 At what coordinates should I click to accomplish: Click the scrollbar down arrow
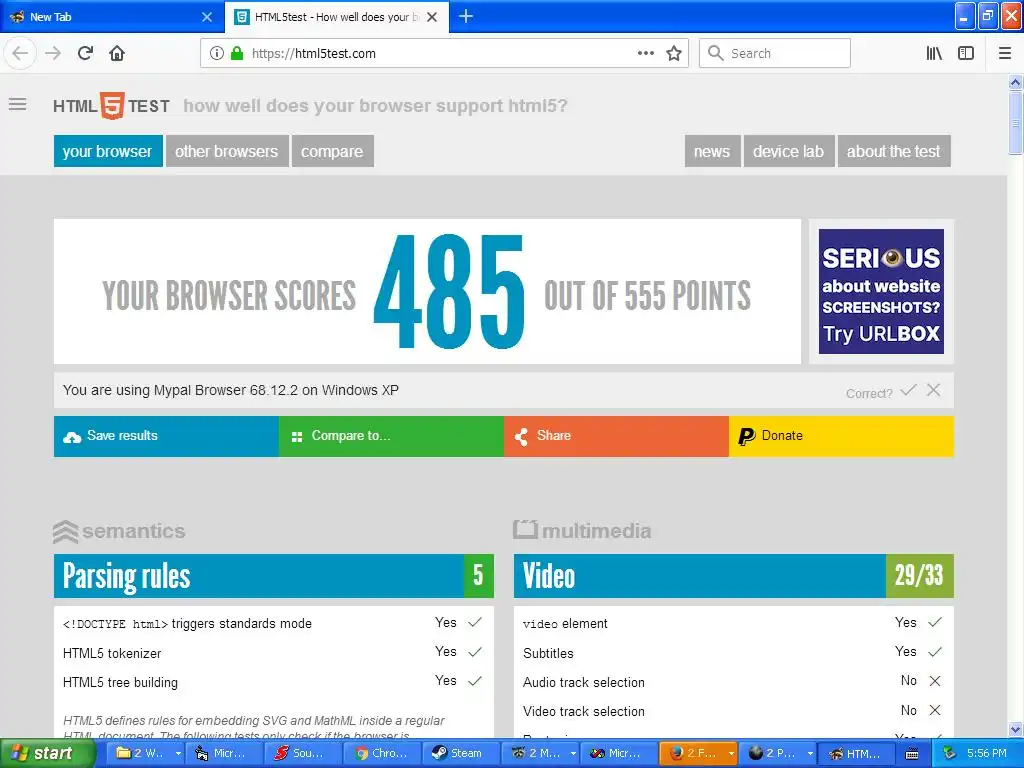click(x=1015, y=729)
